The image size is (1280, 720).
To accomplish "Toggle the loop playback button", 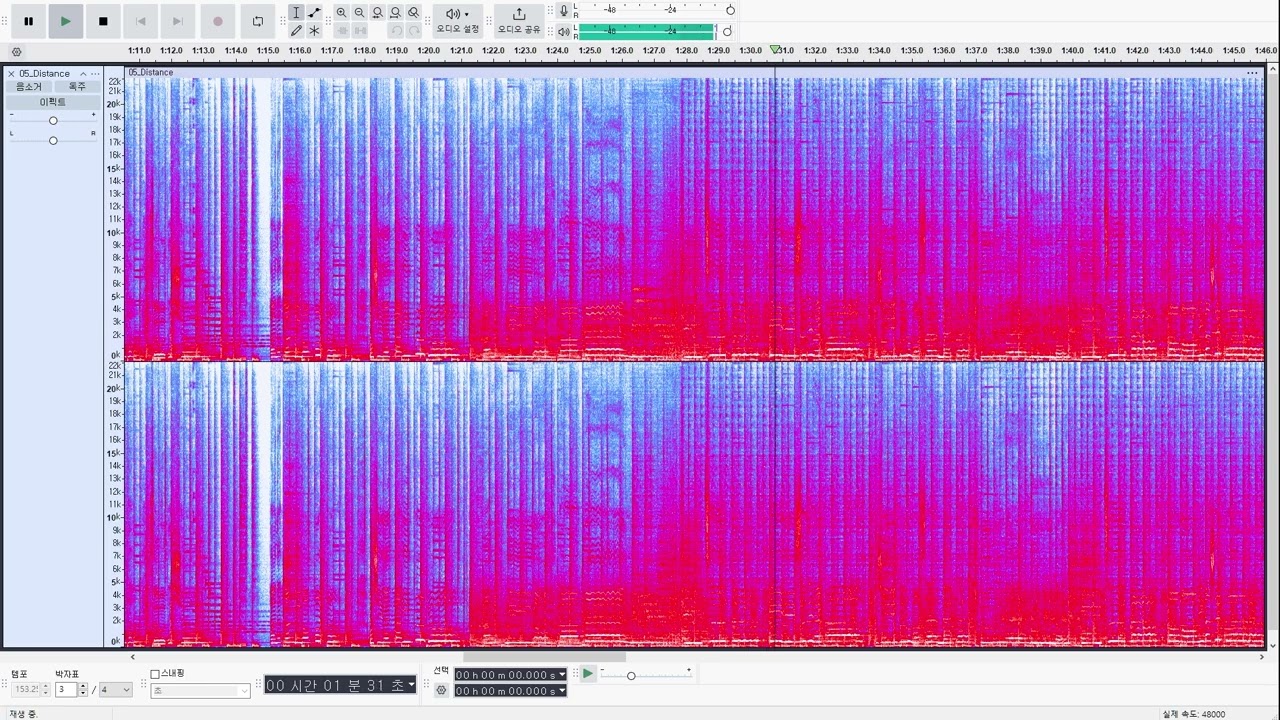I will (x=258, y=21).
